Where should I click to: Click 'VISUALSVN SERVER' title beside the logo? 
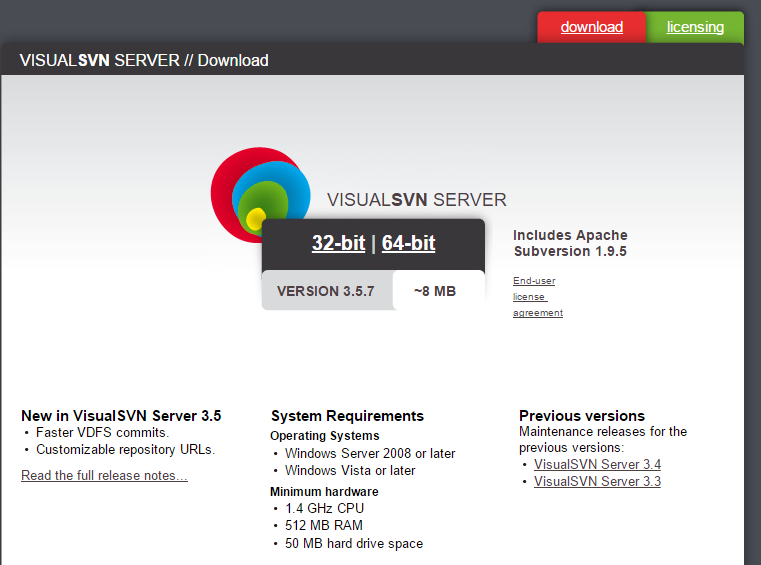click(416, 200)
